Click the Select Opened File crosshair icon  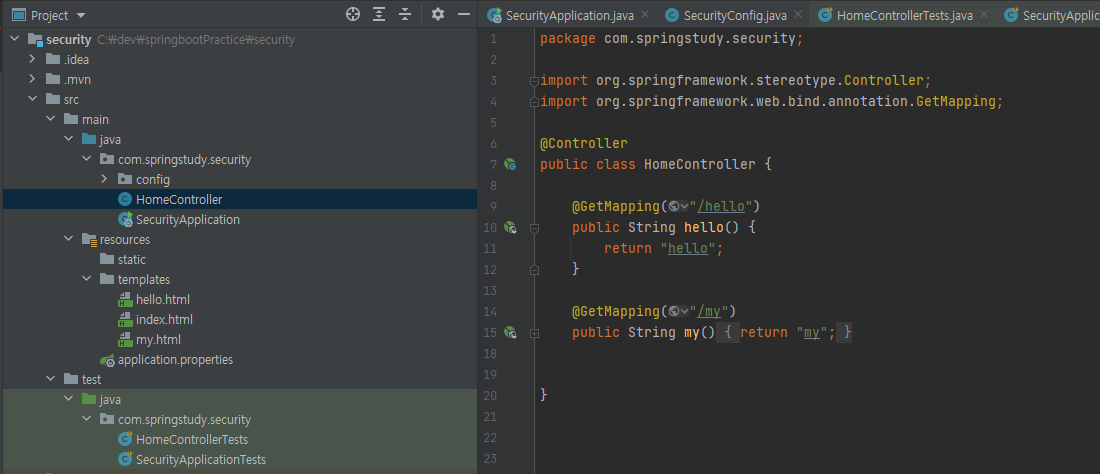coord(354,15)
